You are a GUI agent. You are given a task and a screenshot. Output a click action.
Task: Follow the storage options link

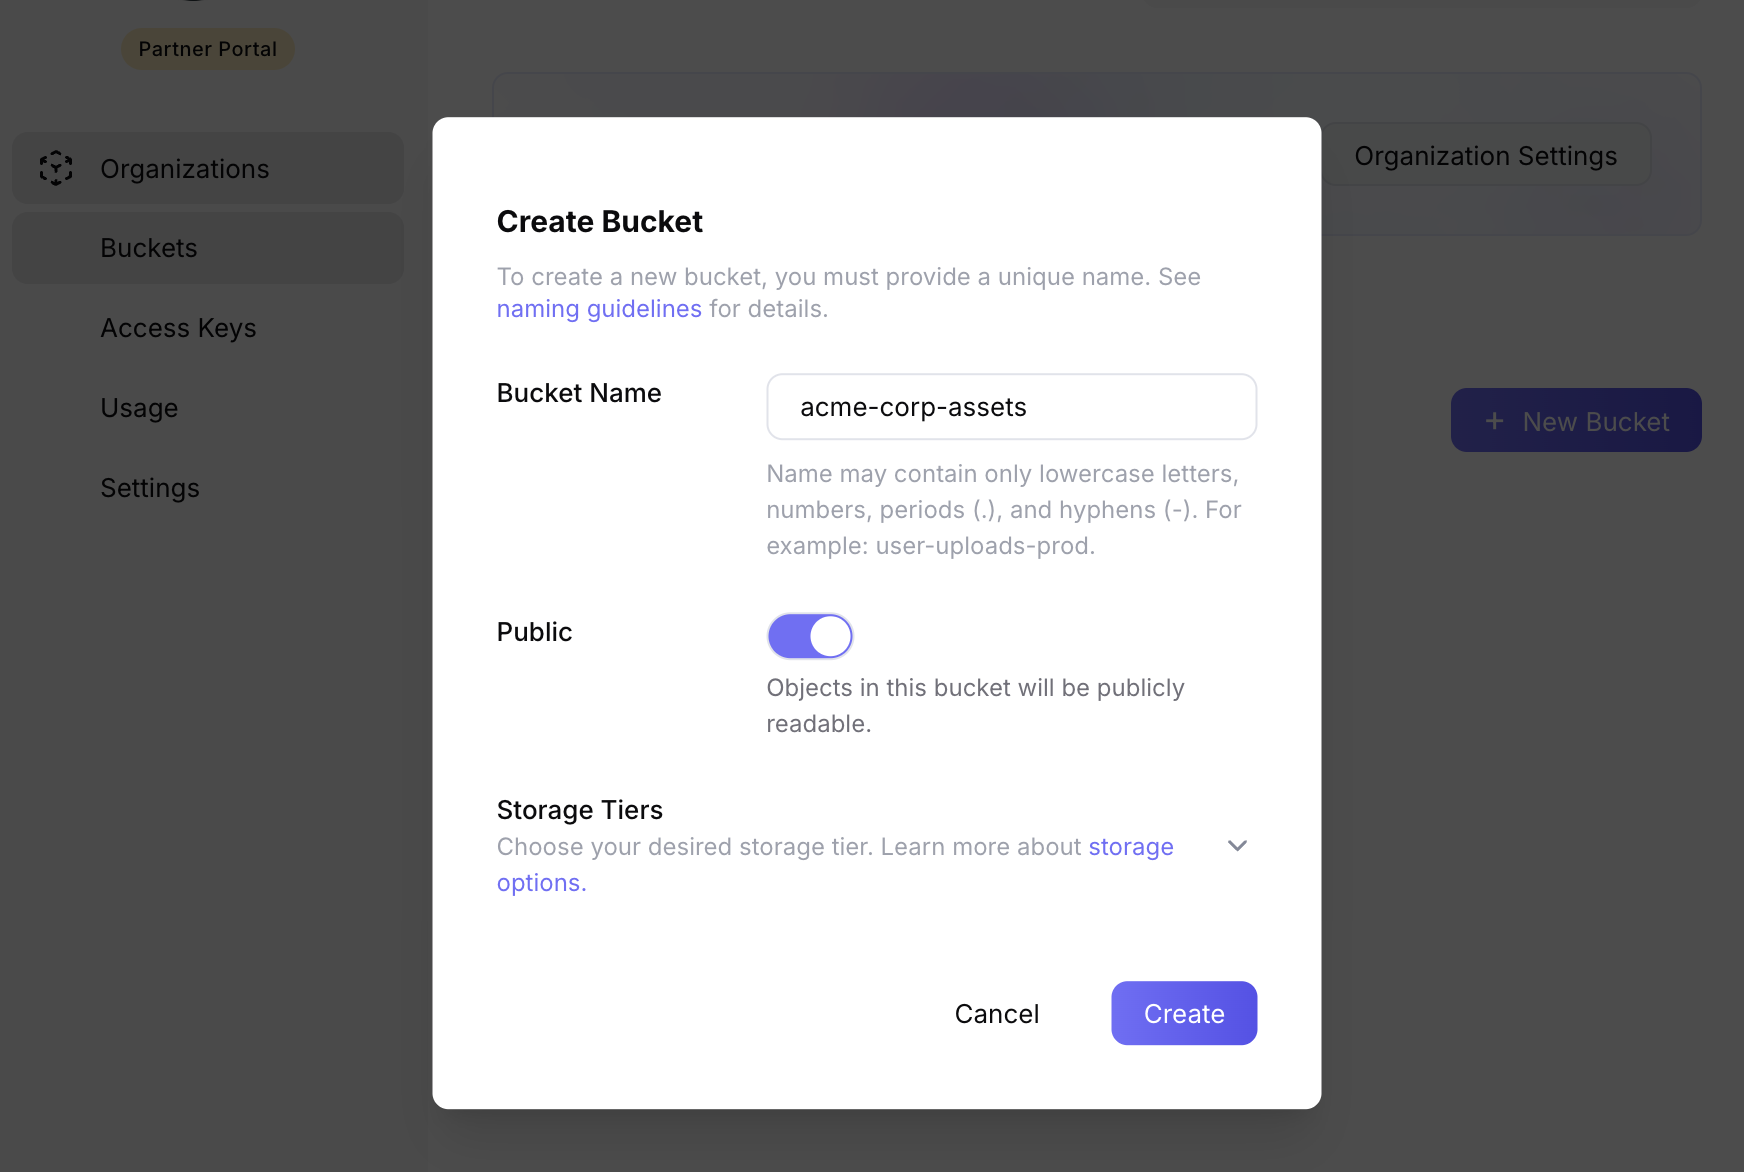tap(1130, 847)
